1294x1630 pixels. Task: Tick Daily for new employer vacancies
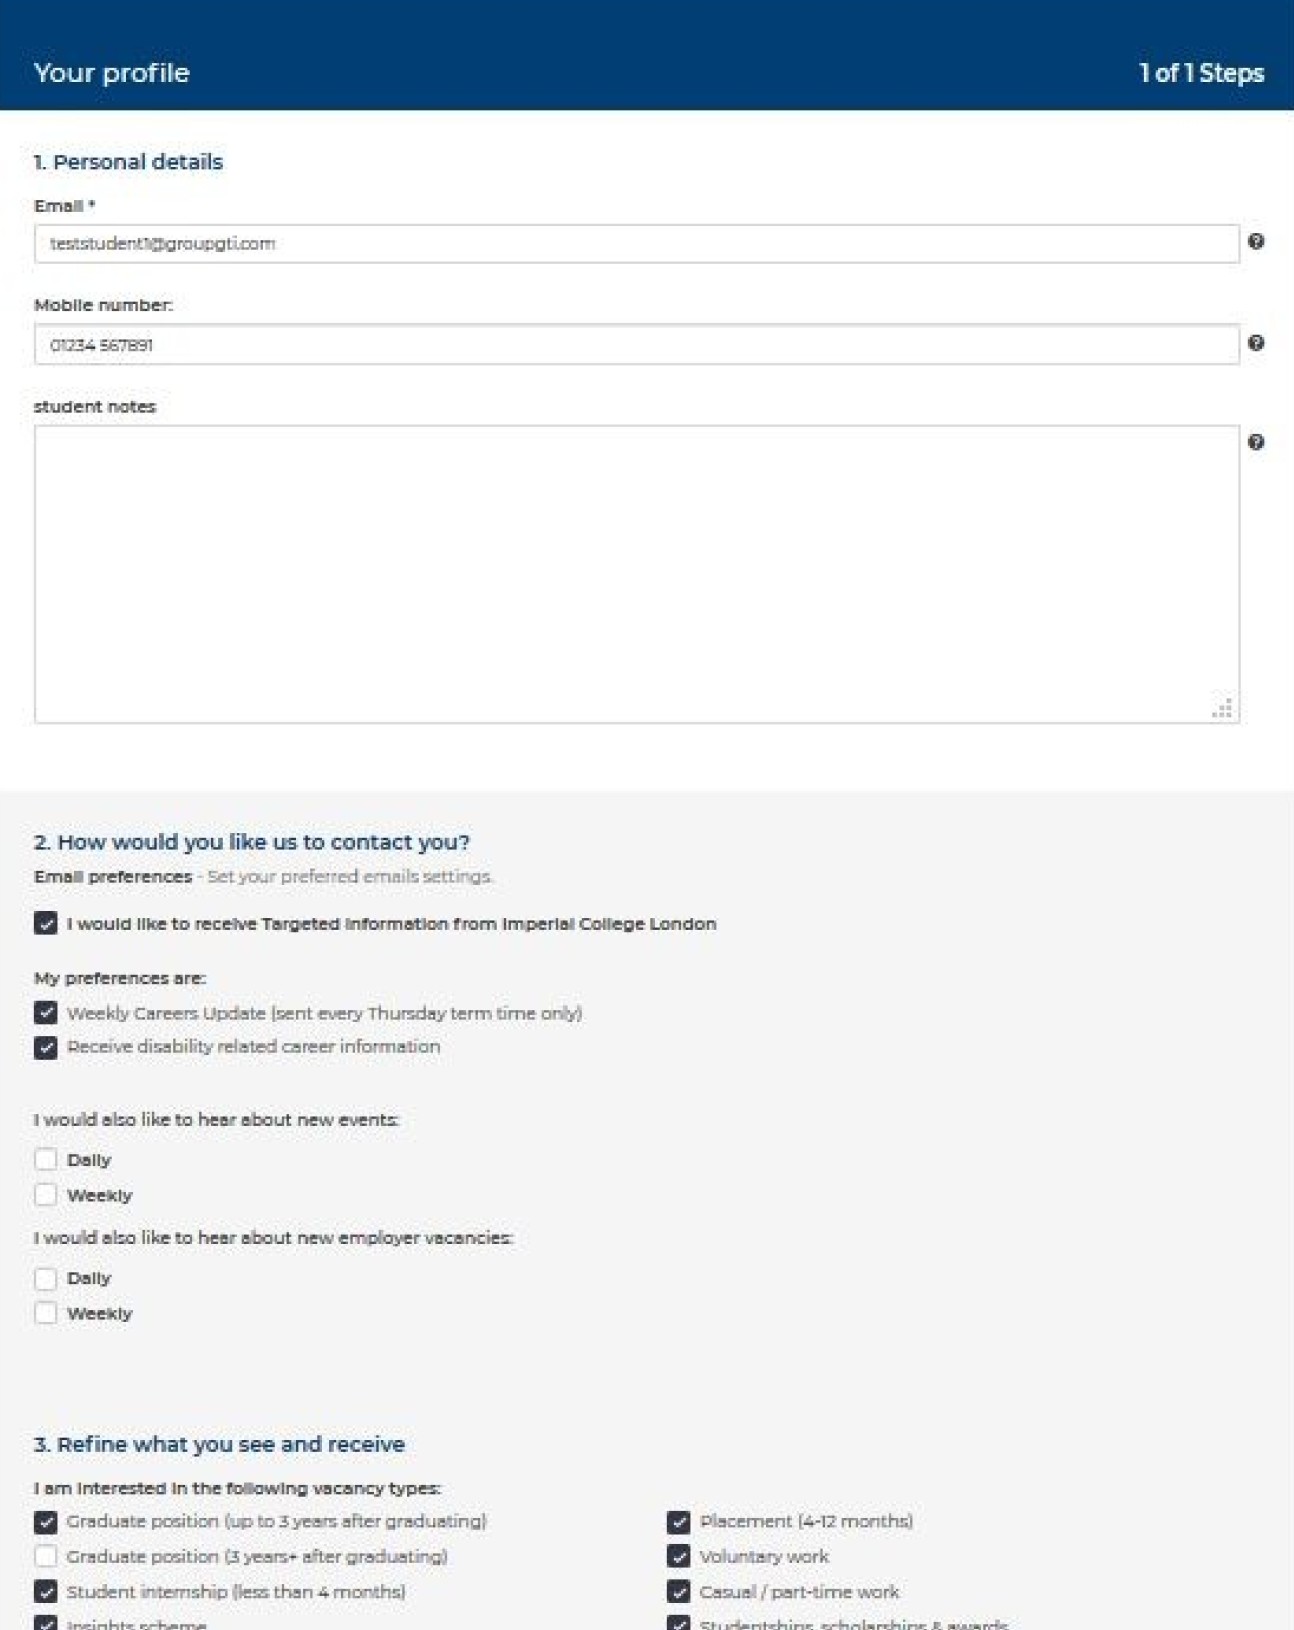pyautogui.click(x=46, y=1278)
